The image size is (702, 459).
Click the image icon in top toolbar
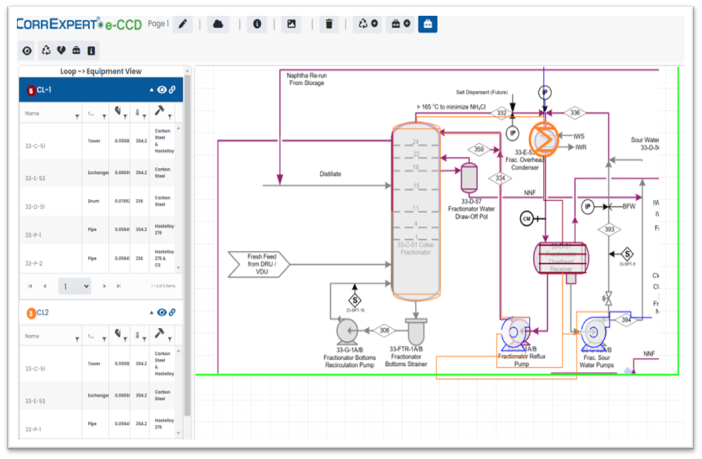291,24
